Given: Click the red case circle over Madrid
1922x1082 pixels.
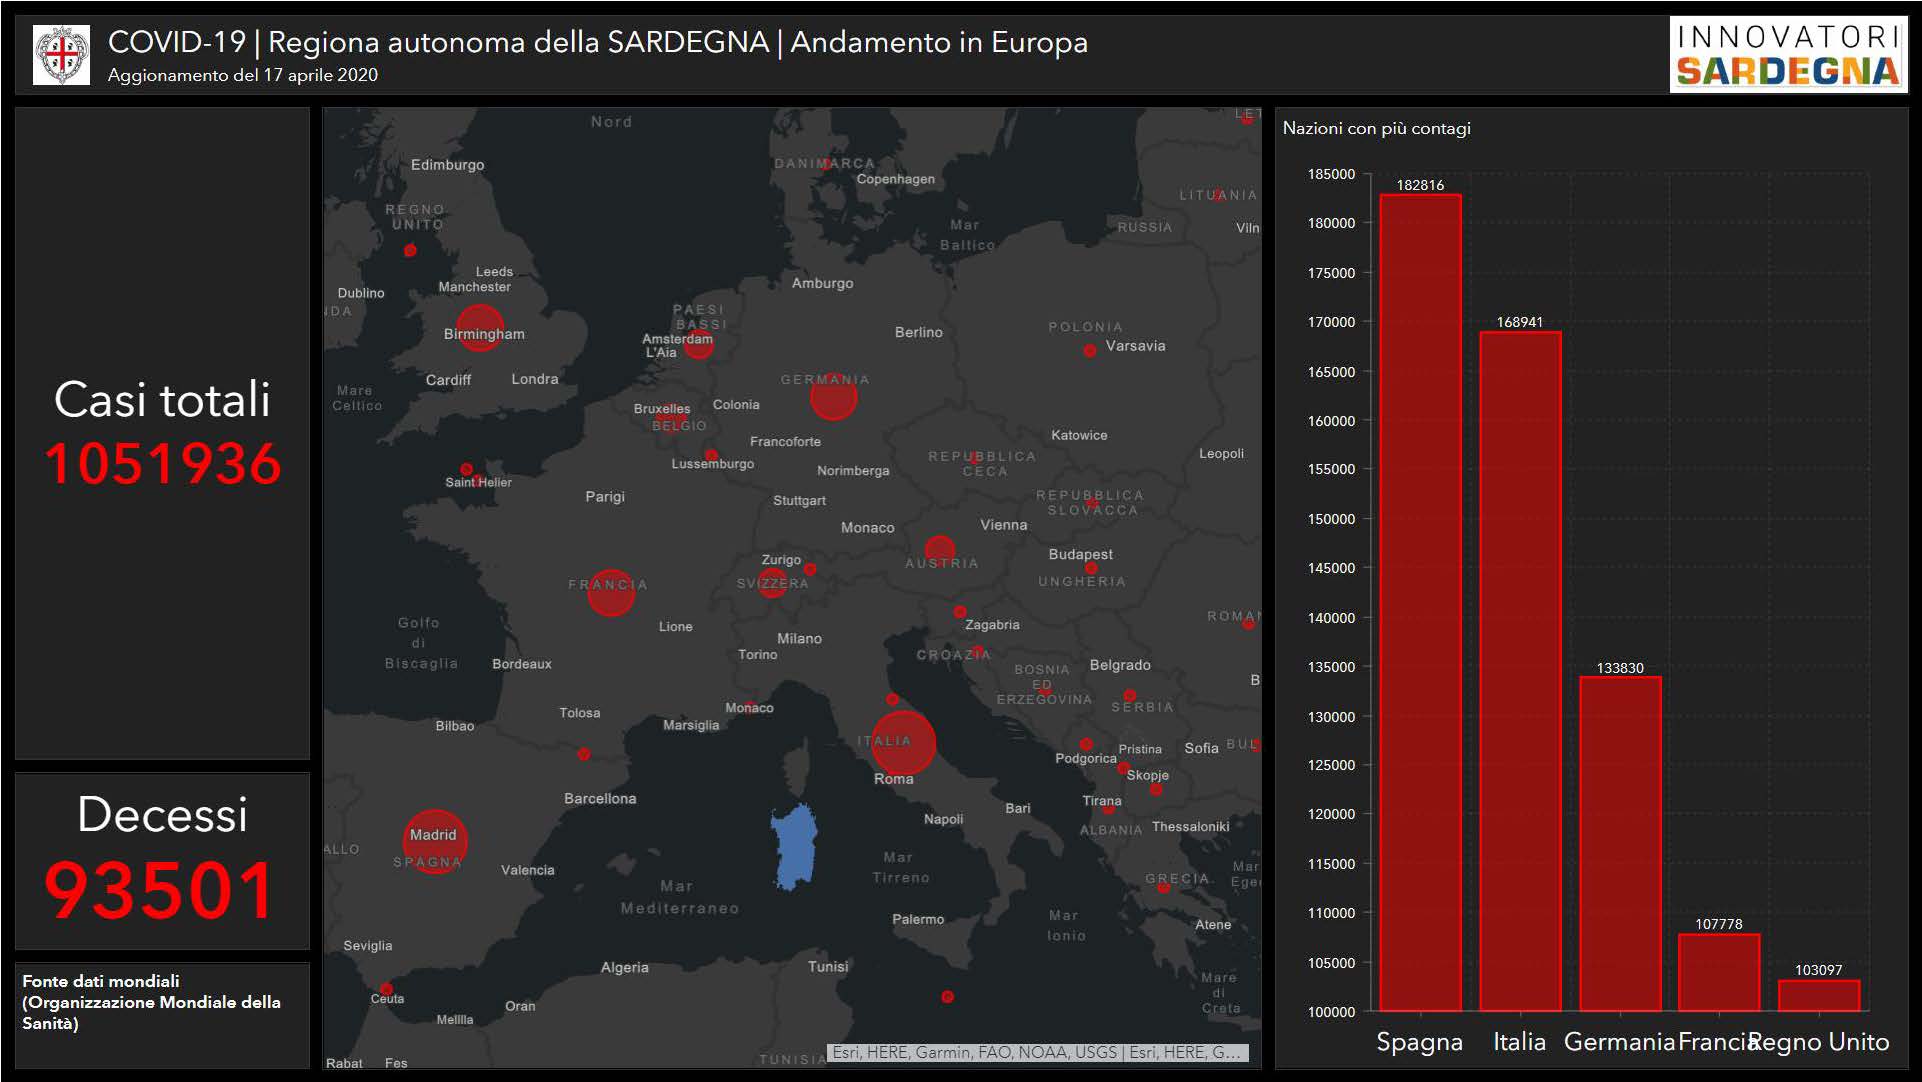Looking at the screenshot, I should coord(434,841).
